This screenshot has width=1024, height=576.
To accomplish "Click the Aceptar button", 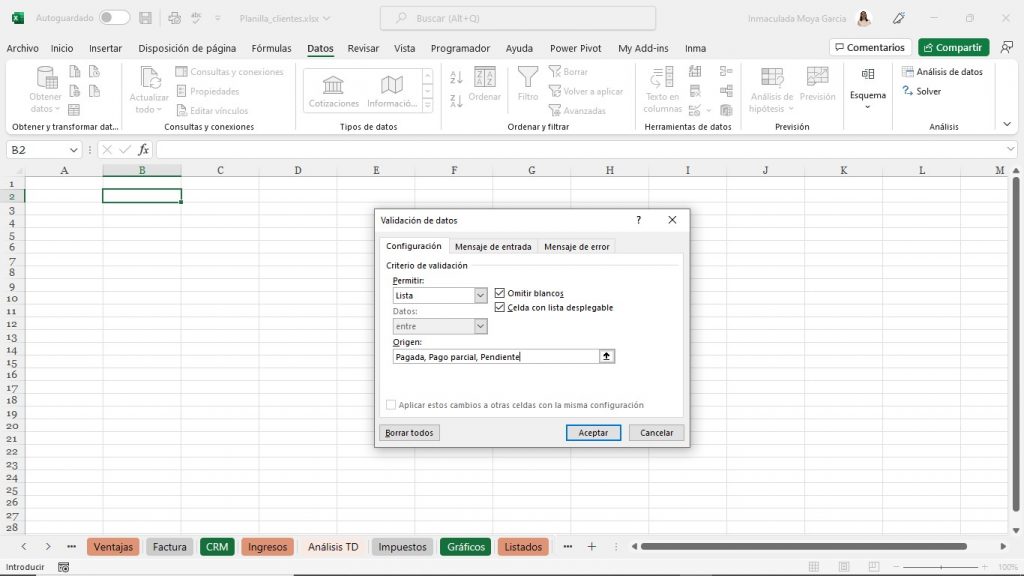I will [593, 432].
